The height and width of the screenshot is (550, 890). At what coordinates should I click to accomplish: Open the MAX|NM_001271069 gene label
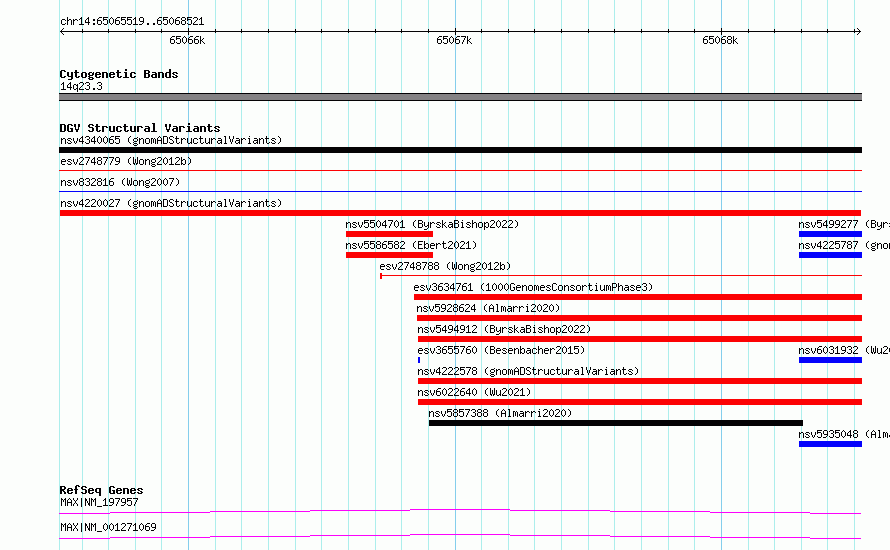[108, 527]
